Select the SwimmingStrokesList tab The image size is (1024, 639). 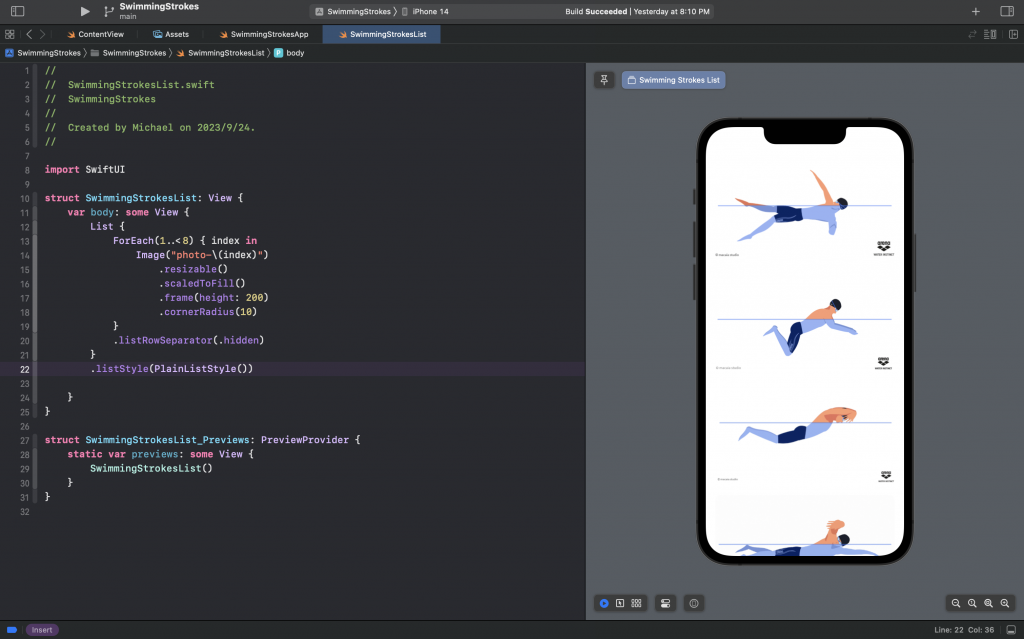(x=382, y=34)
